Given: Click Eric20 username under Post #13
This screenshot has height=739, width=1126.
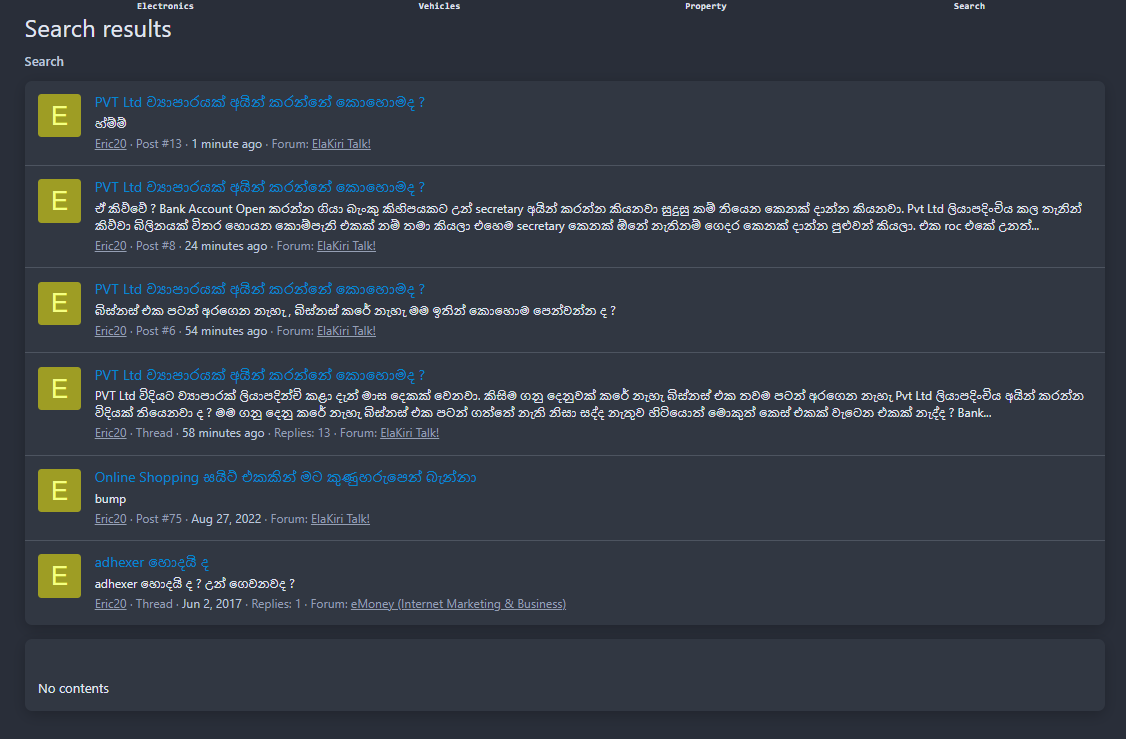Looking at the screenshot, I should coord(111,144).
